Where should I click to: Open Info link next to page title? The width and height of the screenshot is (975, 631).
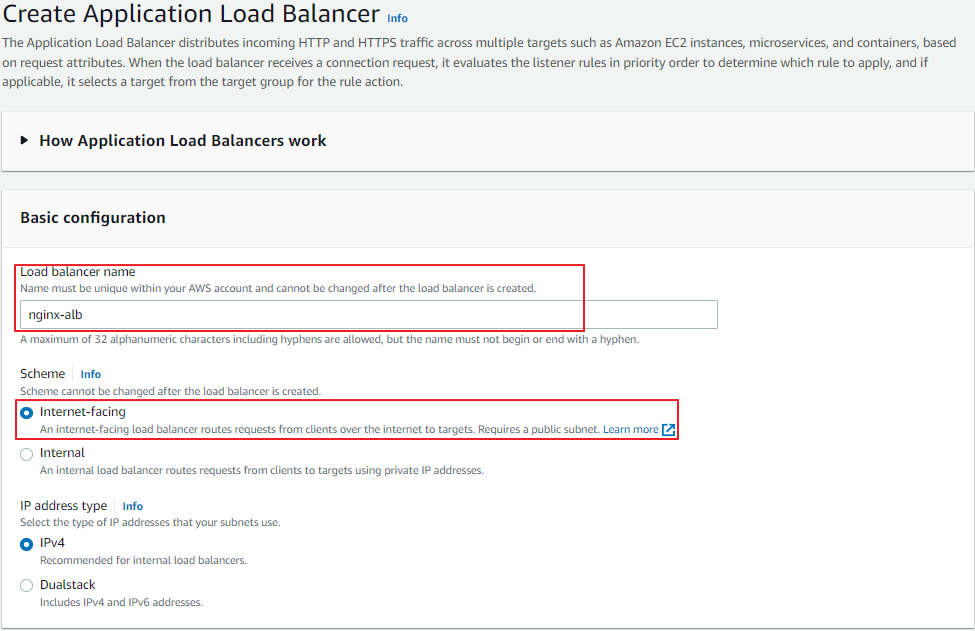pyautogui.click(x=397, y=18)
